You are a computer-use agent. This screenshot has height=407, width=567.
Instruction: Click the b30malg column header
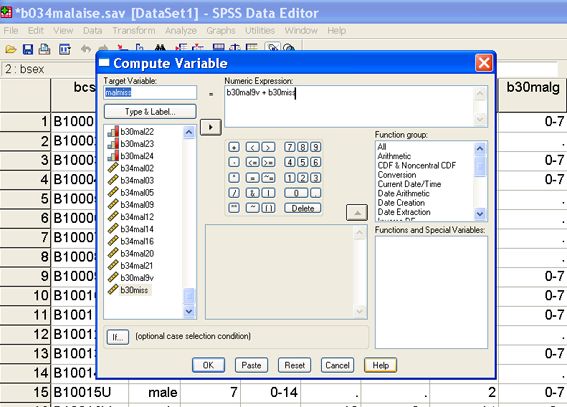(533, 95)
